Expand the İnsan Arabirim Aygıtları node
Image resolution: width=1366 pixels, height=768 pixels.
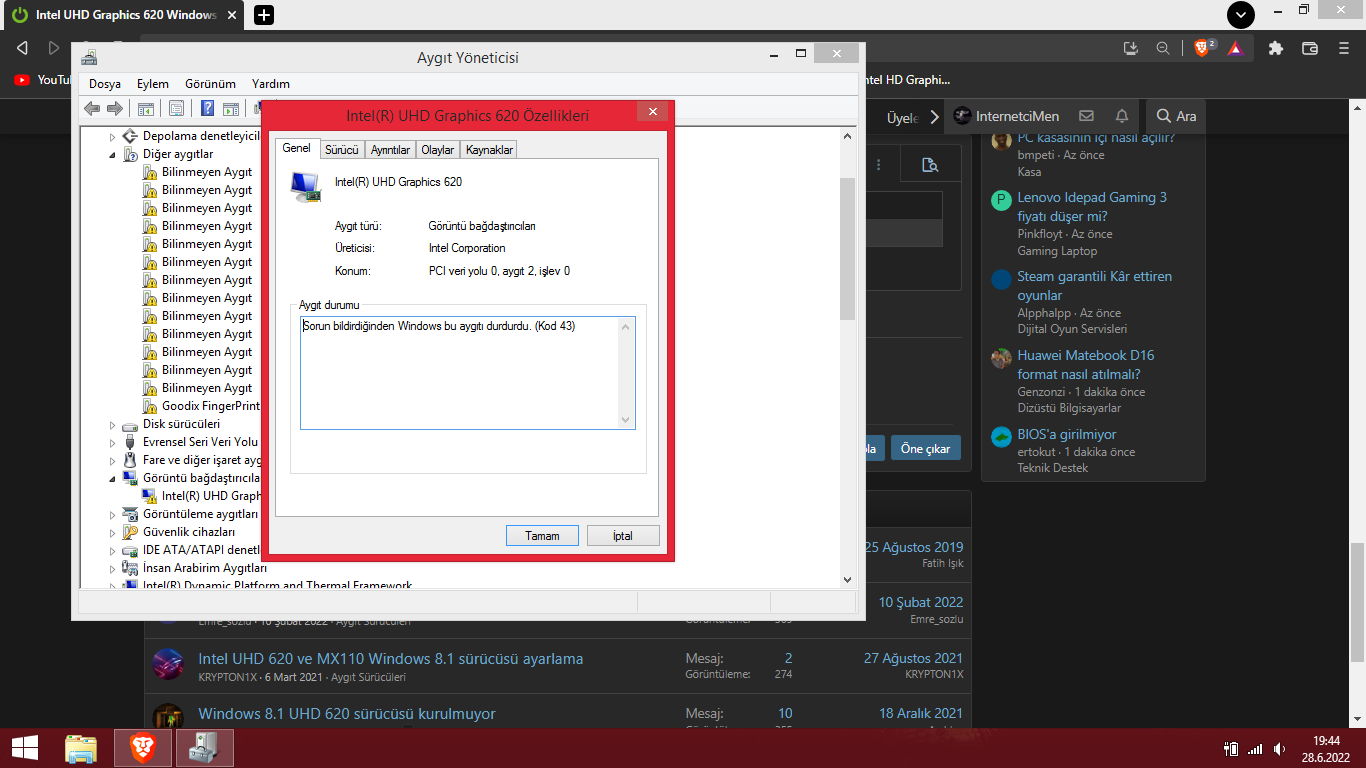pyautogui.click(x=112, y=568)
